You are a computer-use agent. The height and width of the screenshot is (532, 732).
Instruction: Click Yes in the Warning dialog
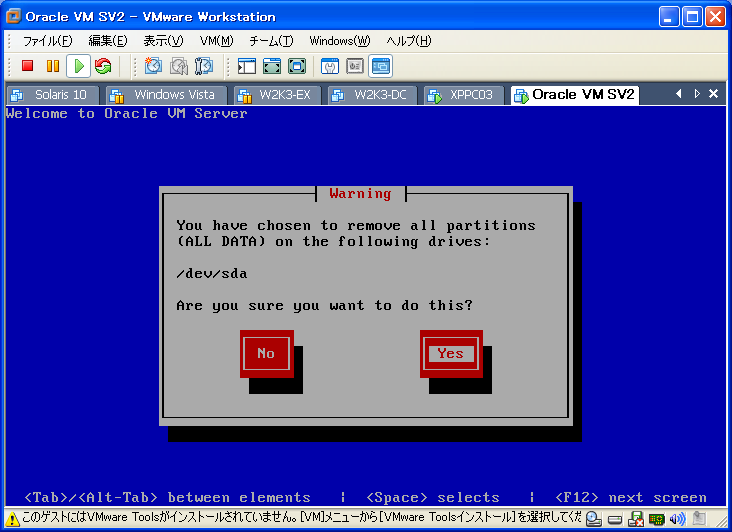click(x=451, y=353)
